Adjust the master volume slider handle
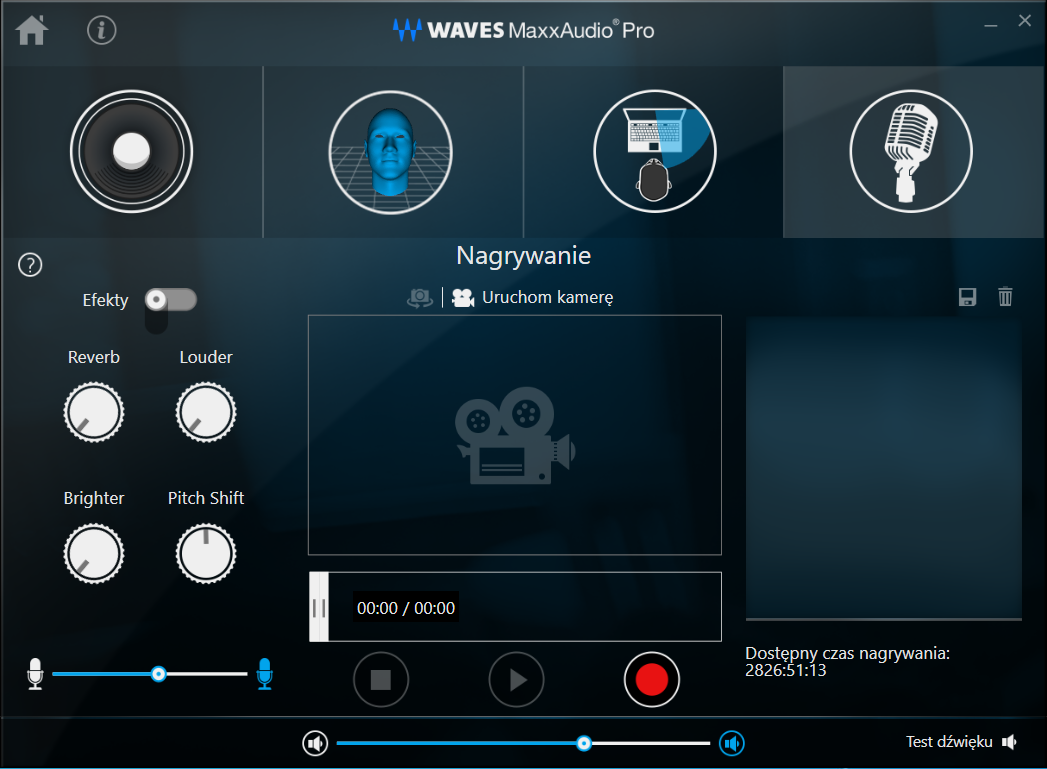The width and height of the screenshot is (1047, 769). (584, 743)
